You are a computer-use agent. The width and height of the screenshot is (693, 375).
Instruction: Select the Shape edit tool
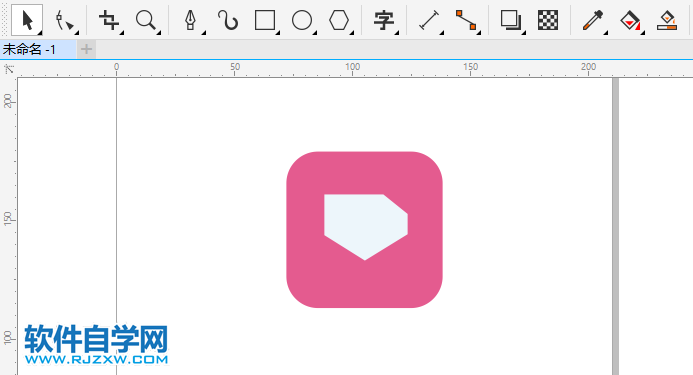coord(64,20)
